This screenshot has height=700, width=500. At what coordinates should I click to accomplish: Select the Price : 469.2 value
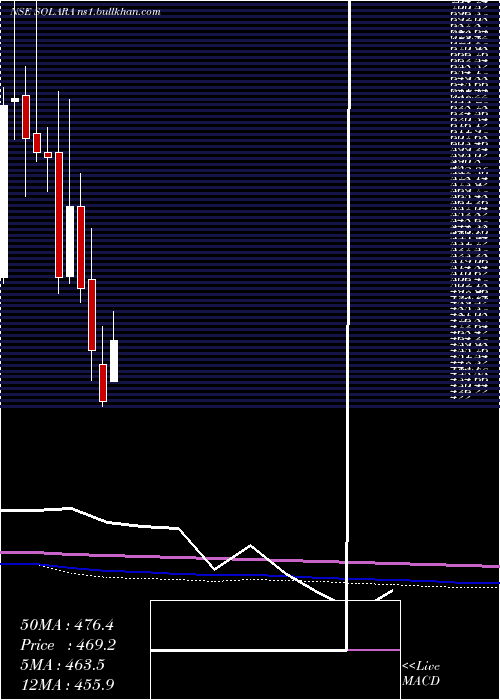tap(67, 645)
